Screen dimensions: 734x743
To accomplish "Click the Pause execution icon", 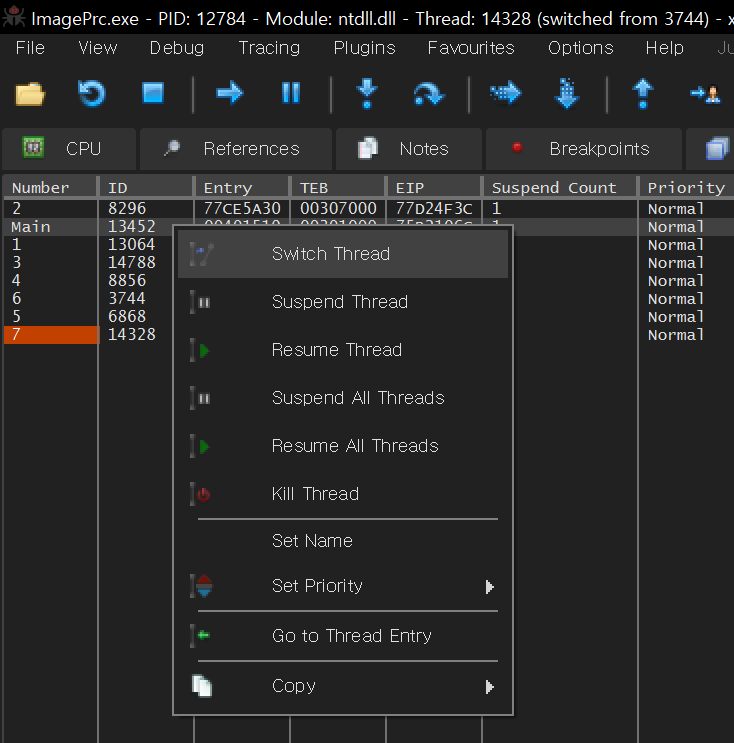I will point(291,93).
